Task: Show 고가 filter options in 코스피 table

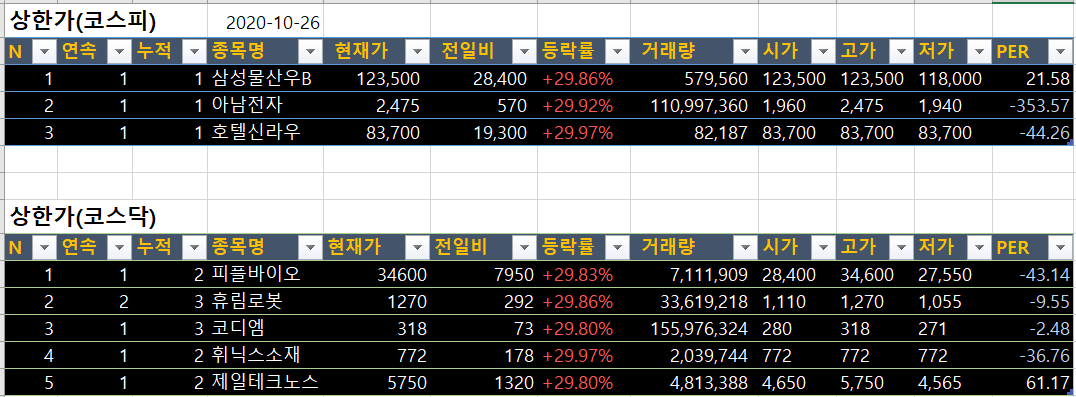Action: pos(902,51)
